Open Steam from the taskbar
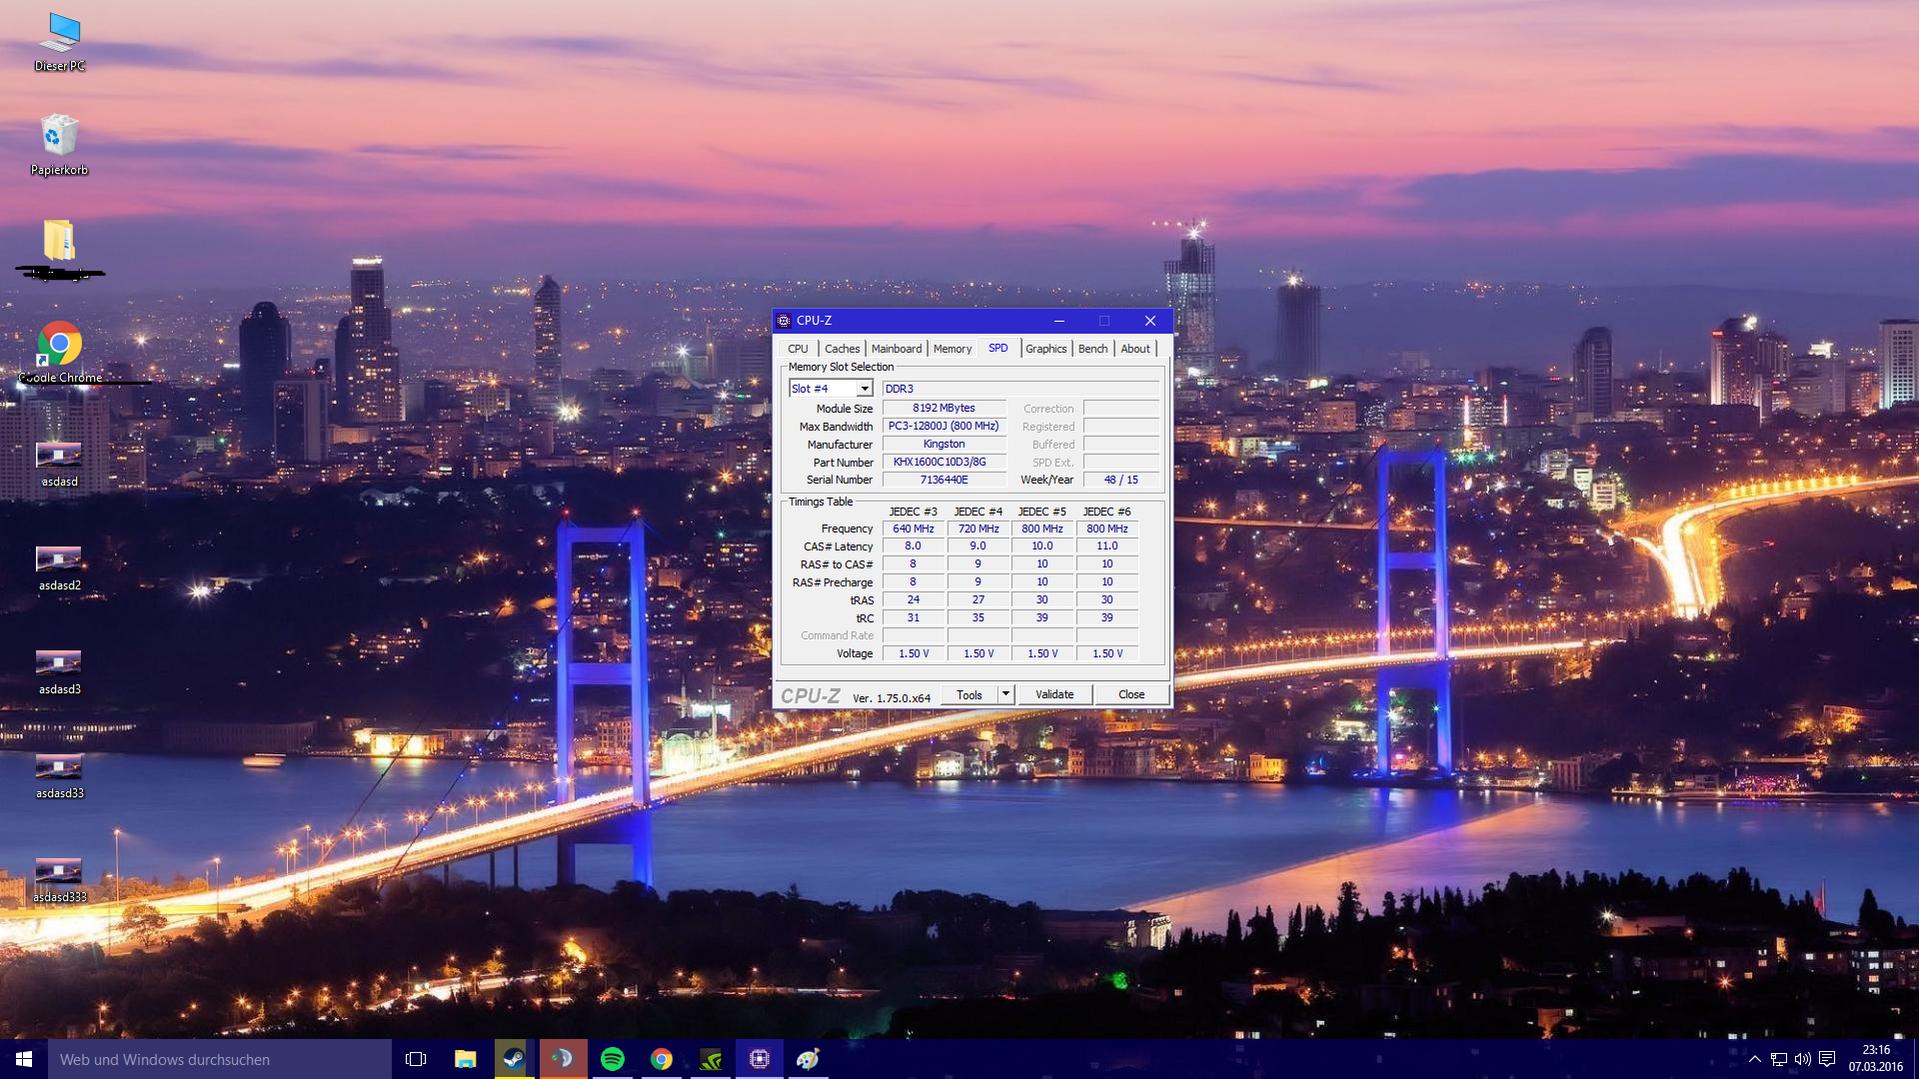This screenshot has width=1919, height=1079. [514, 1059]
